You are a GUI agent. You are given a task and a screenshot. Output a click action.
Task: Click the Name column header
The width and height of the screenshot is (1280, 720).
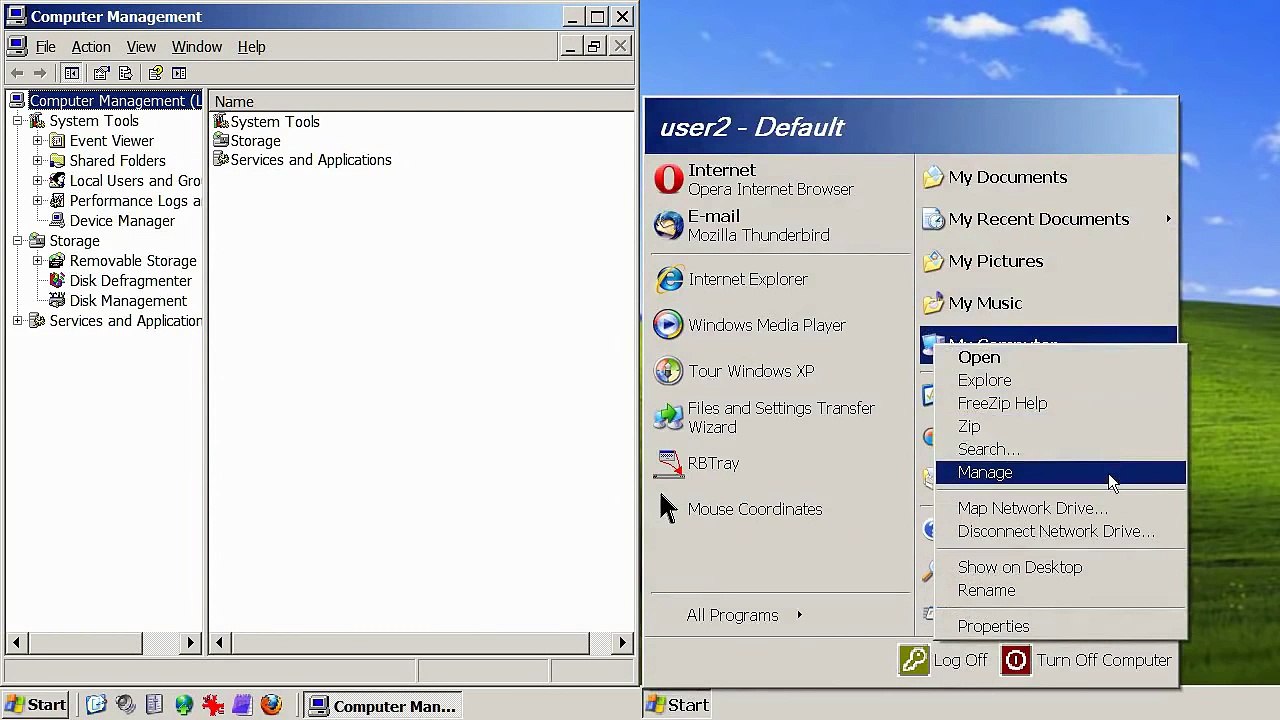tap(421, 101)
